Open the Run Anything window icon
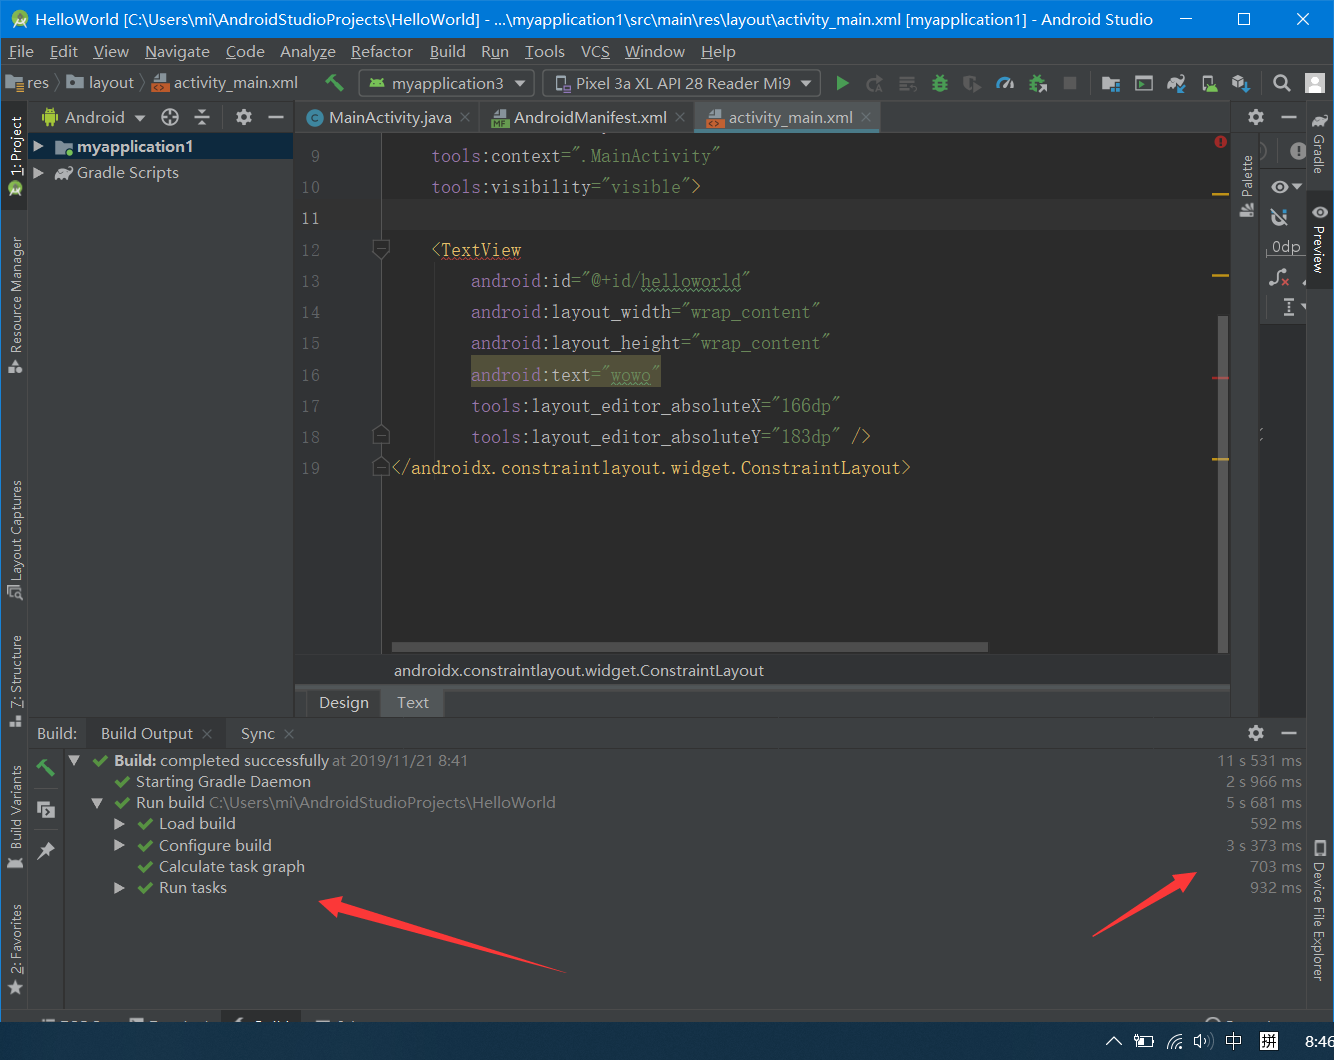This screenshot has height=1060, width=1334. pos(1144,83)
